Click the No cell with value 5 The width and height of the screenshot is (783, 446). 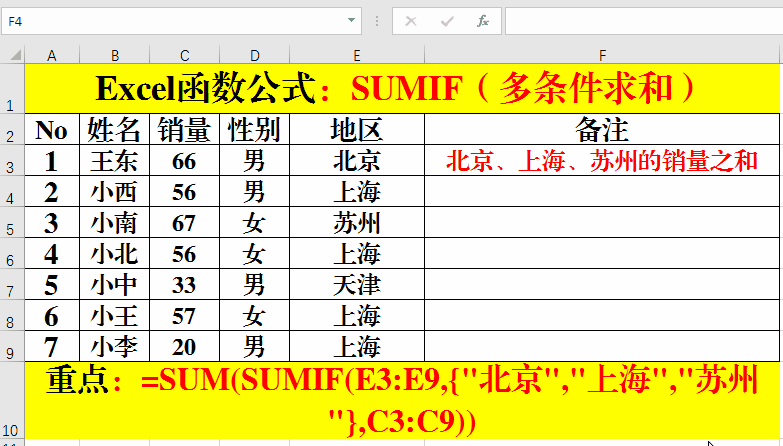tap(52, 284)
